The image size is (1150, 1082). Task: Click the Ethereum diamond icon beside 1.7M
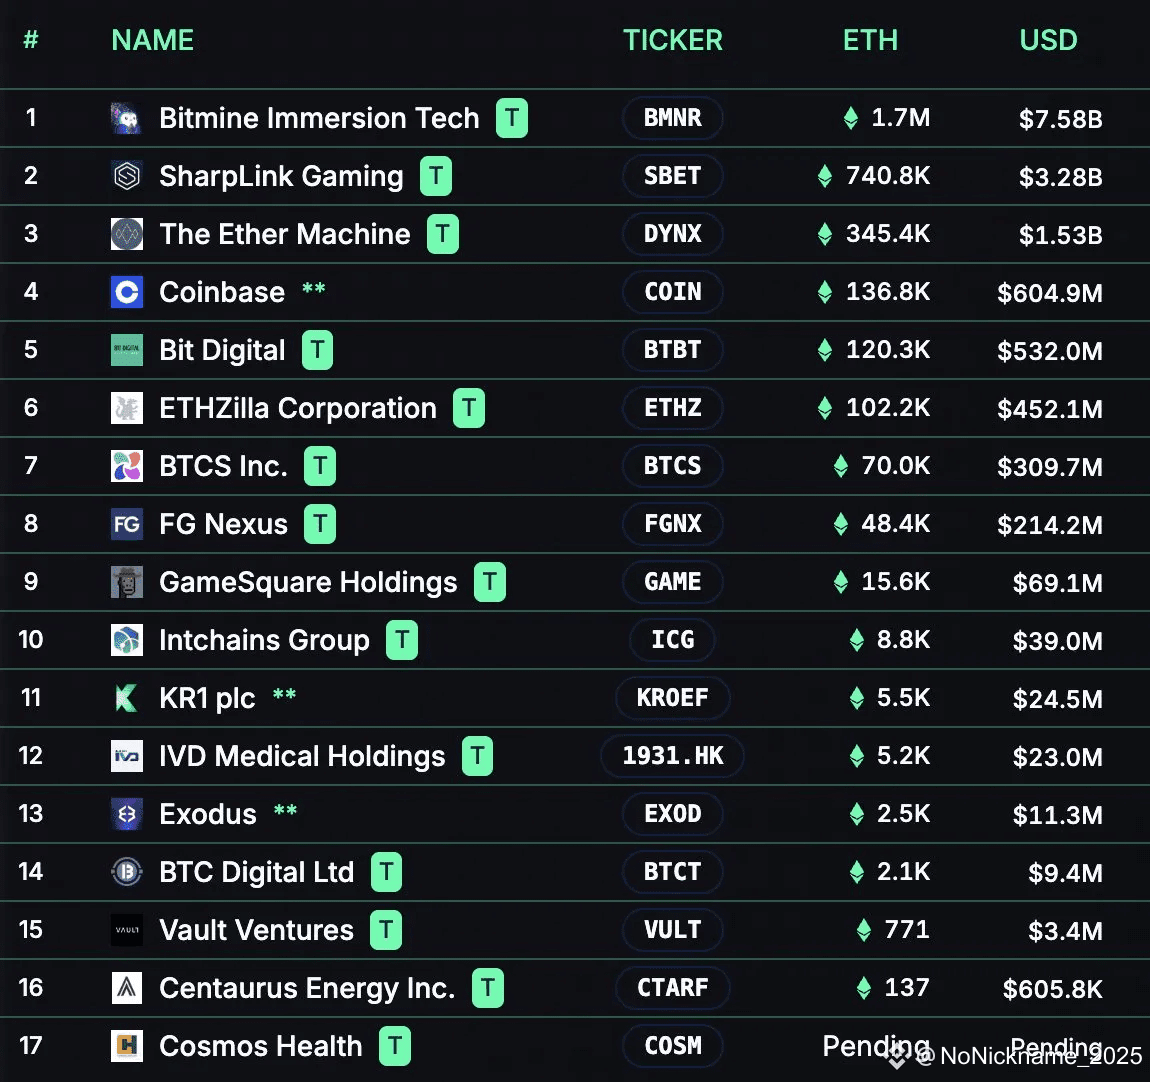(851, 117)
